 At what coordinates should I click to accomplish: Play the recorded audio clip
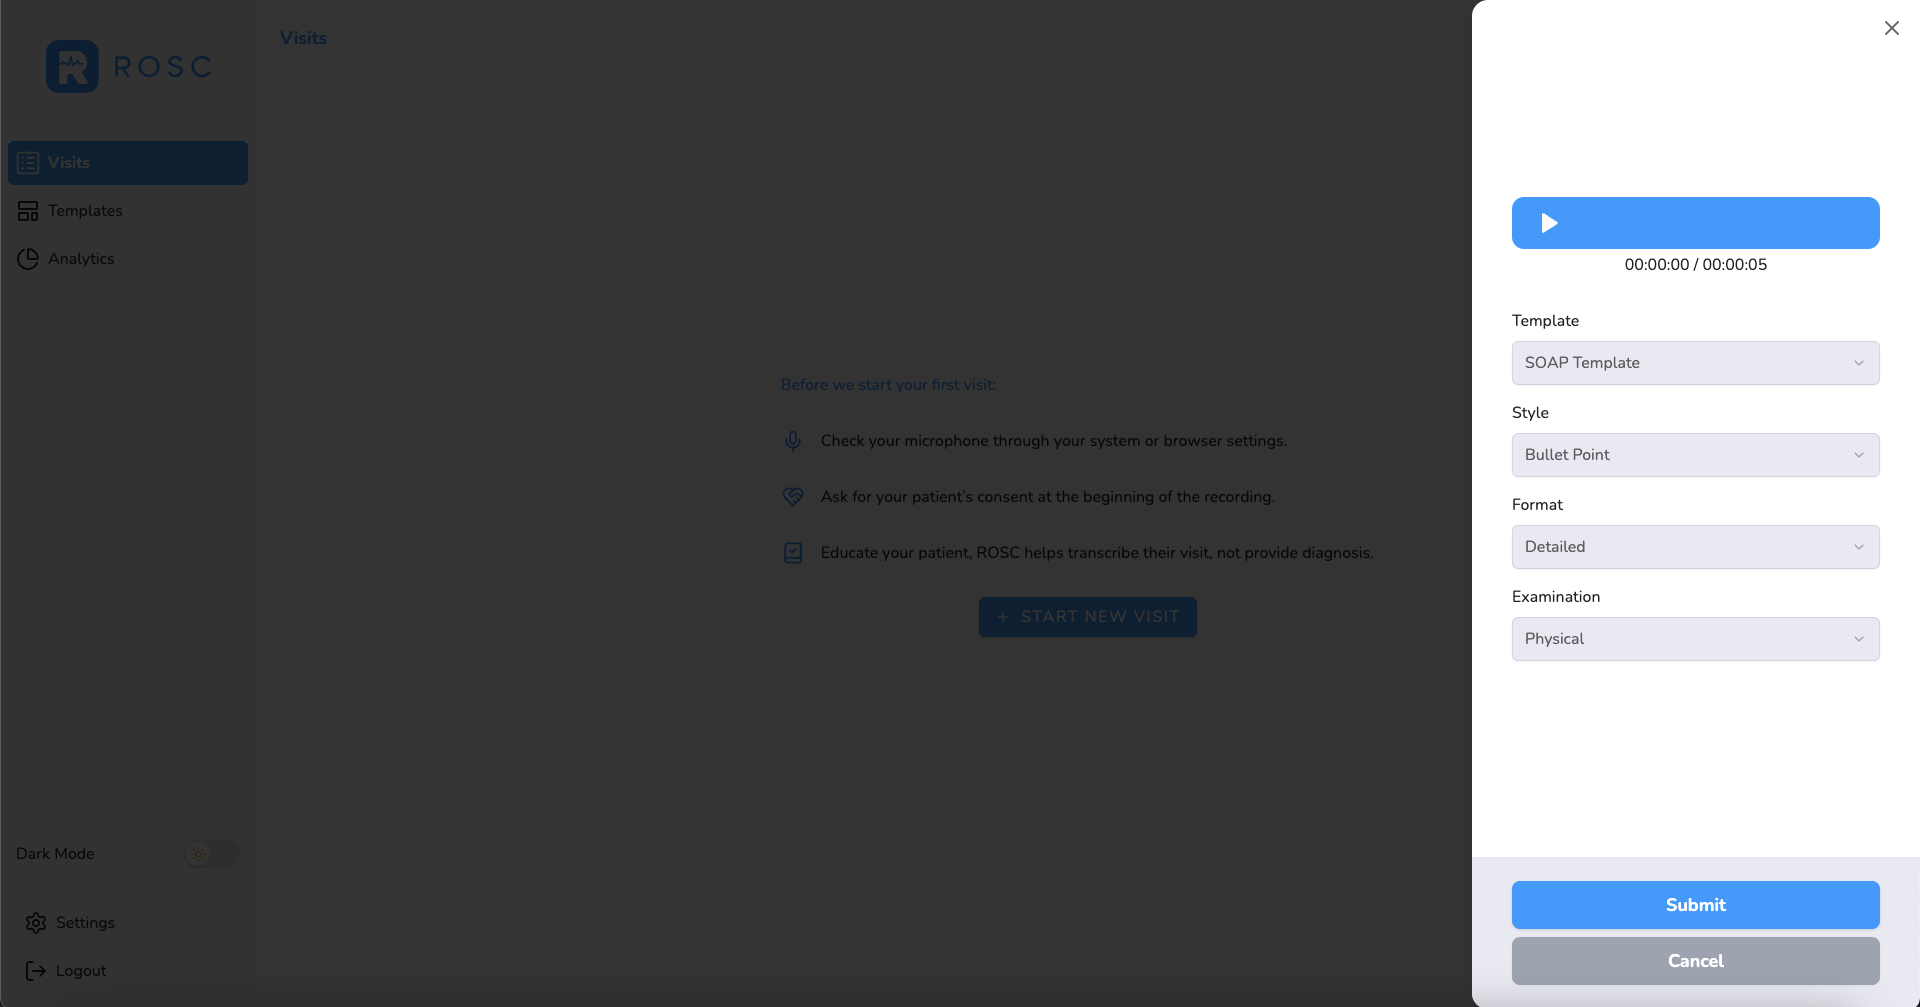coord(1694,222)
